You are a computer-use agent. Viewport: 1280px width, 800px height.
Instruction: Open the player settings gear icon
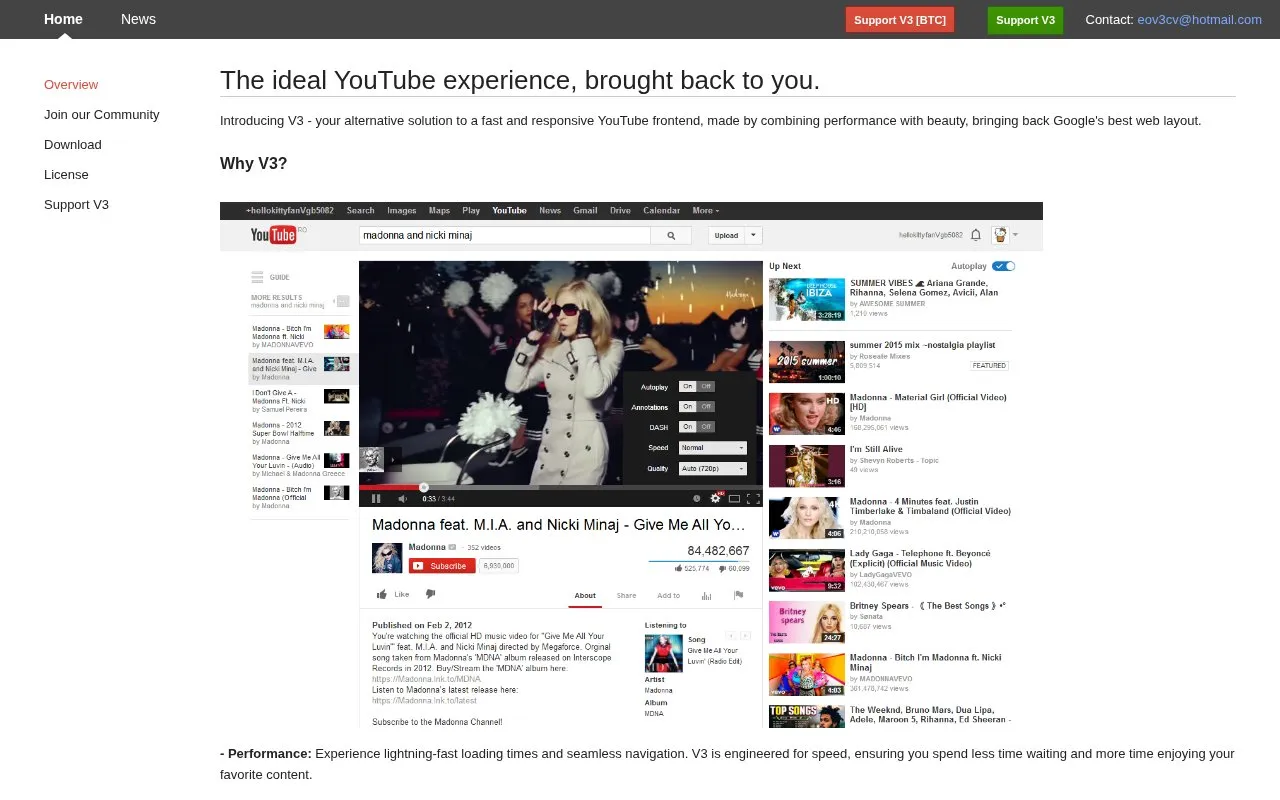[716, 498]
